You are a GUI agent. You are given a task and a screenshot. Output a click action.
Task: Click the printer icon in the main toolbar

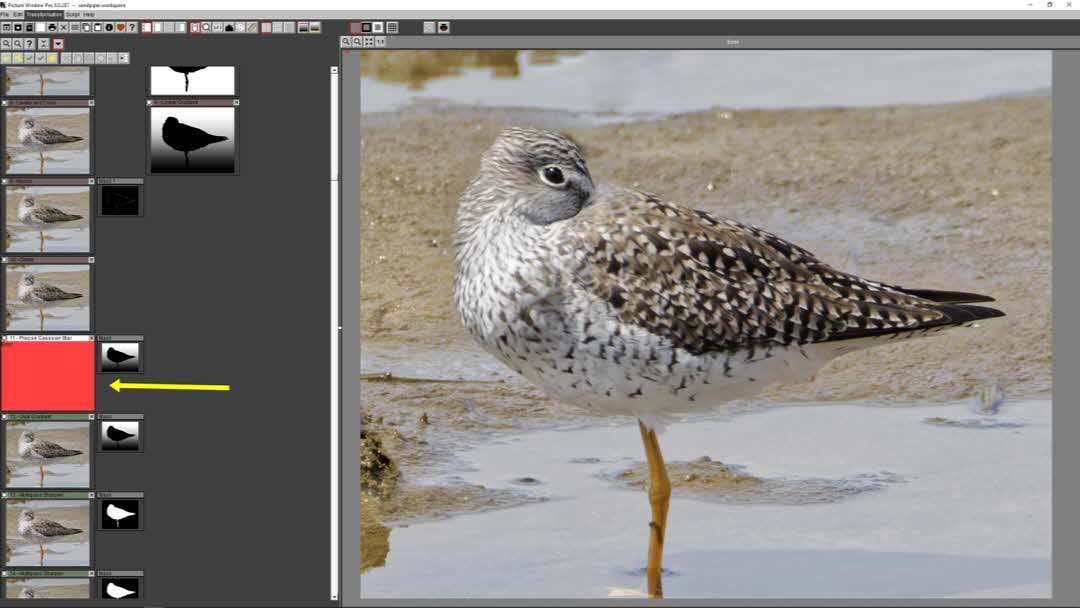tap(52, 27)
